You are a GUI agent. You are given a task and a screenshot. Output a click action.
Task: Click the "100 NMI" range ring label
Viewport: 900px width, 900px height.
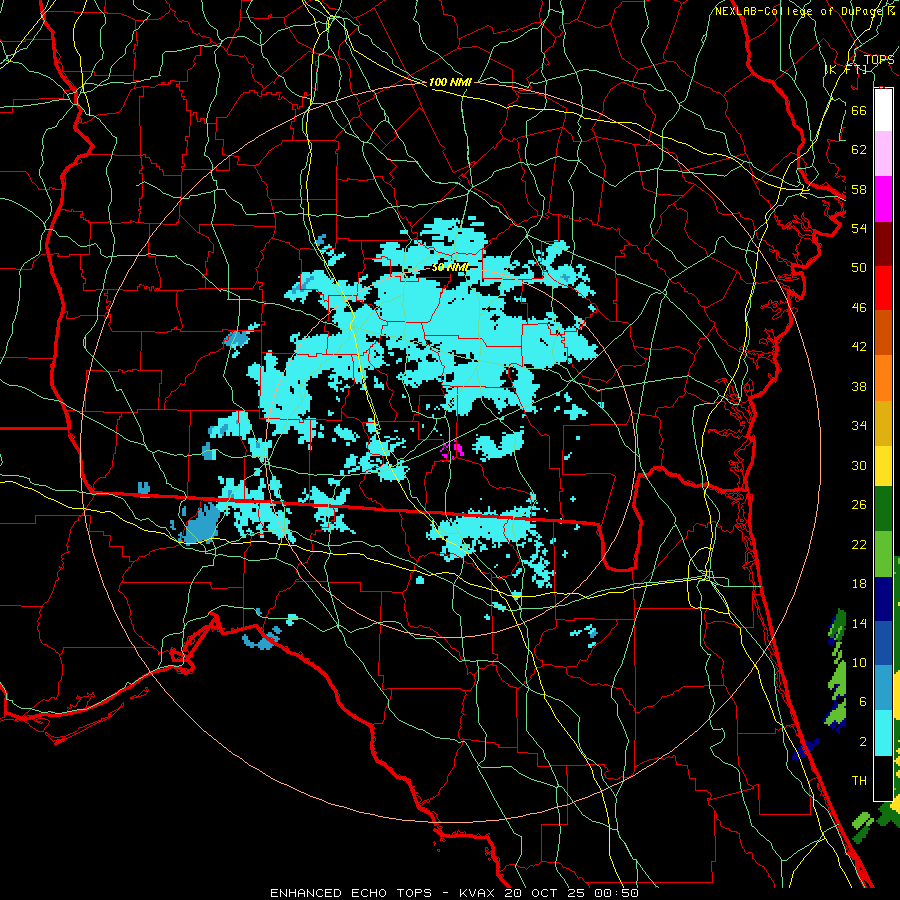450,82
